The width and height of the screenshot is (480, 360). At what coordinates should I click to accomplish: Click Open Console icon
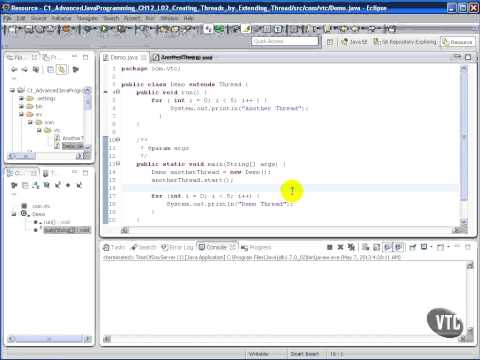click(441, 247)
